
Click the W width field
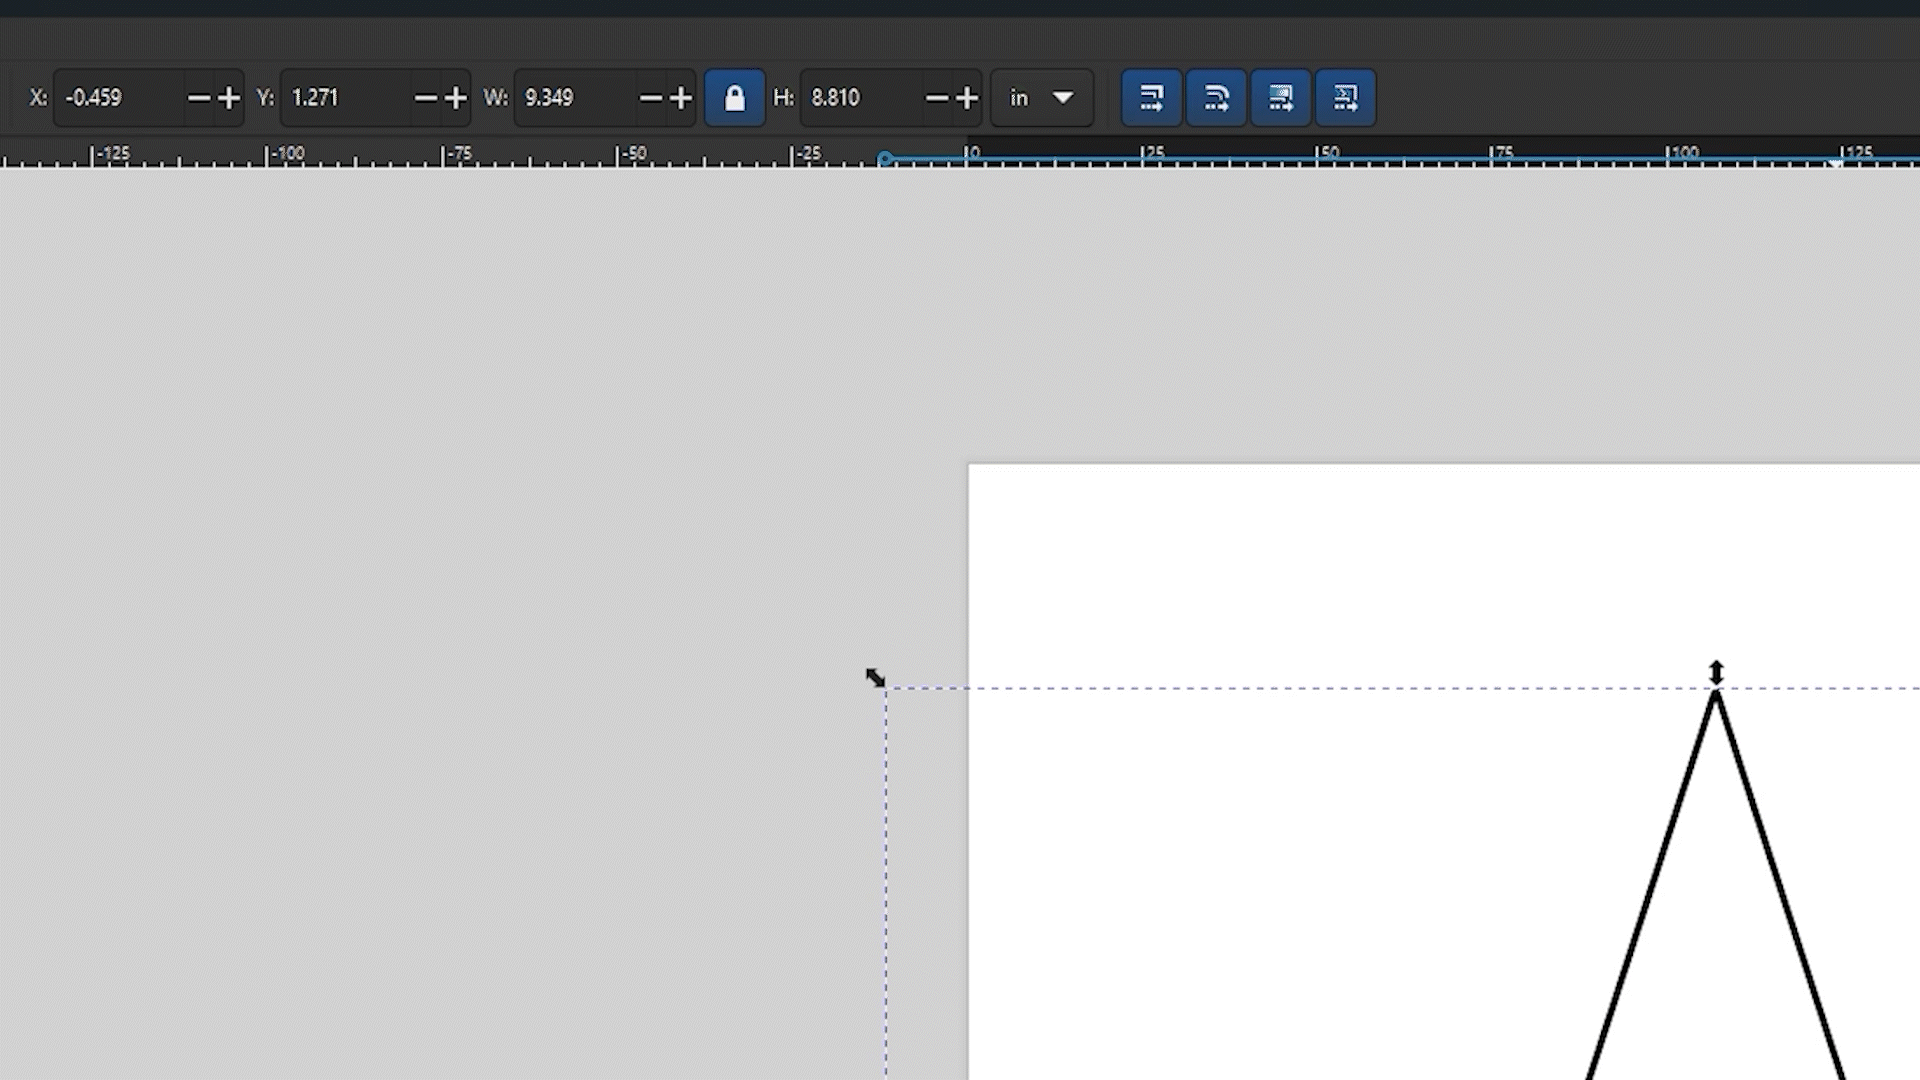[576, 97]
